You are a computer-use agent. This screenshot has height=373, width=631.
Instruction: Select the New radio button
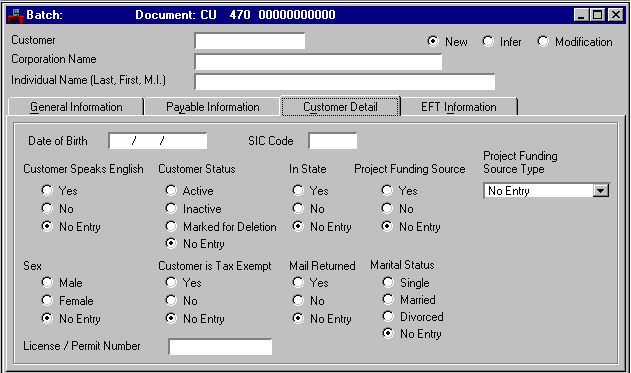click(x=433, y=41)
